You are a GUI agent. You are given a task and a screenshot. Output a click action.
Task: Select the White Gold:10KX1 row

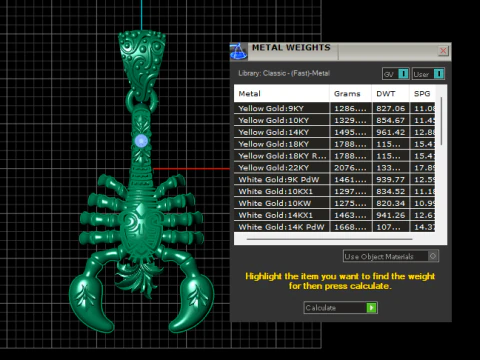tap(335, 191)
